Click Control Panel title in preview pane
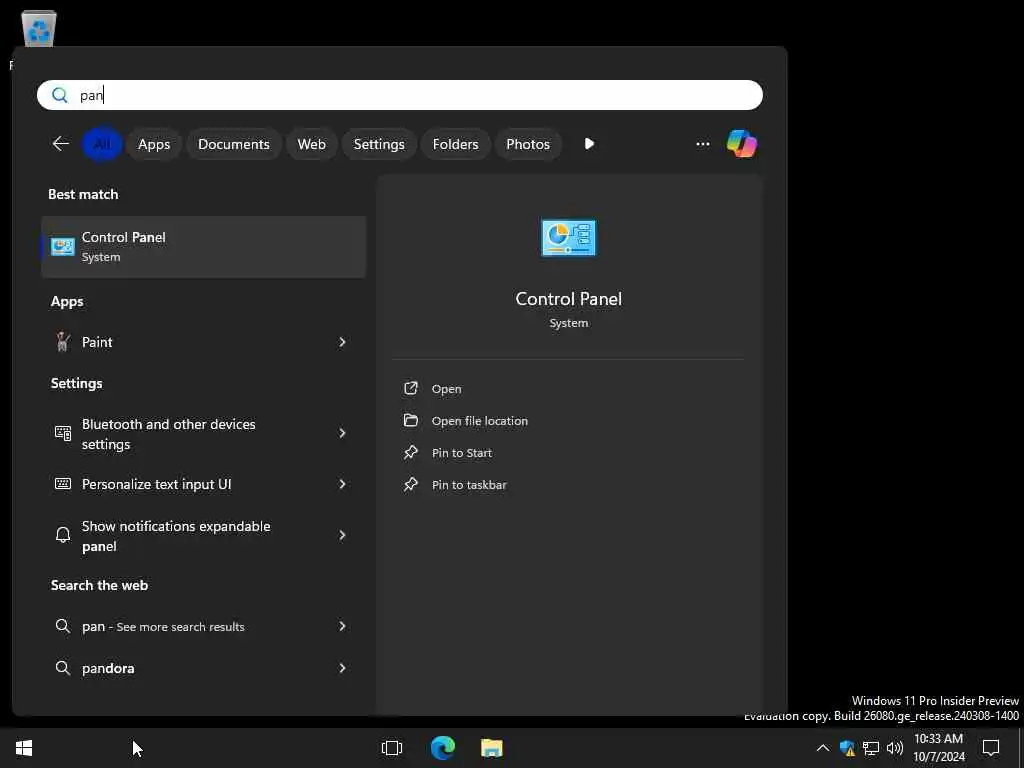The width and height of the screenshot is (1024, 768). coord(568,299)
